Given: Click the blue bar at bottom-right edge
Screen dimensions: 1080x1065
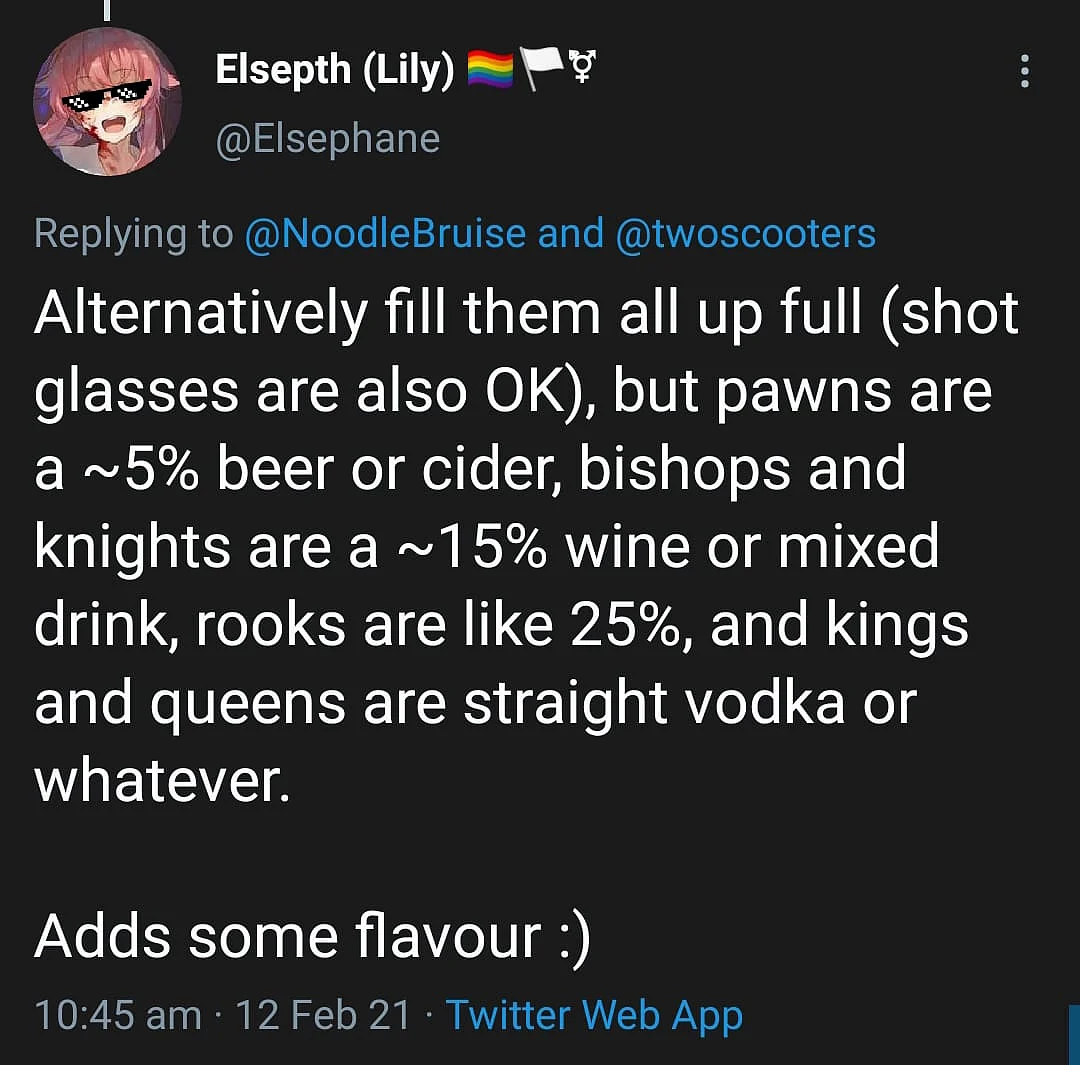Looking at the screenshot, I should tap(1074, 1035).
